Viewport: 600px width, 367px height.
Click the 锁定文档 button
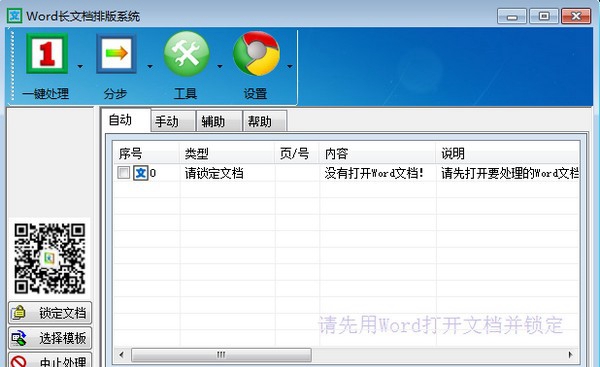click(x=50, y=313)
